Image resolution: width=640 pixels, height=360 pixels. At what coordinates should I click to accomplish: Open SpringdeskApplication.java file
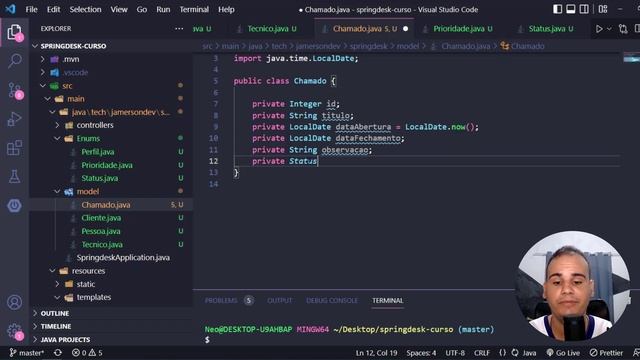click(x=123, y=258)
